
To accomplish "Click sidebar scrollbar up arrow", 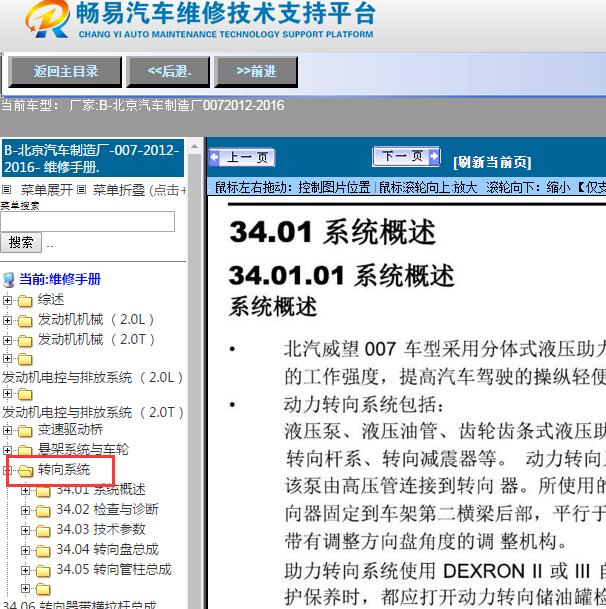I will [x=195, y=147].
